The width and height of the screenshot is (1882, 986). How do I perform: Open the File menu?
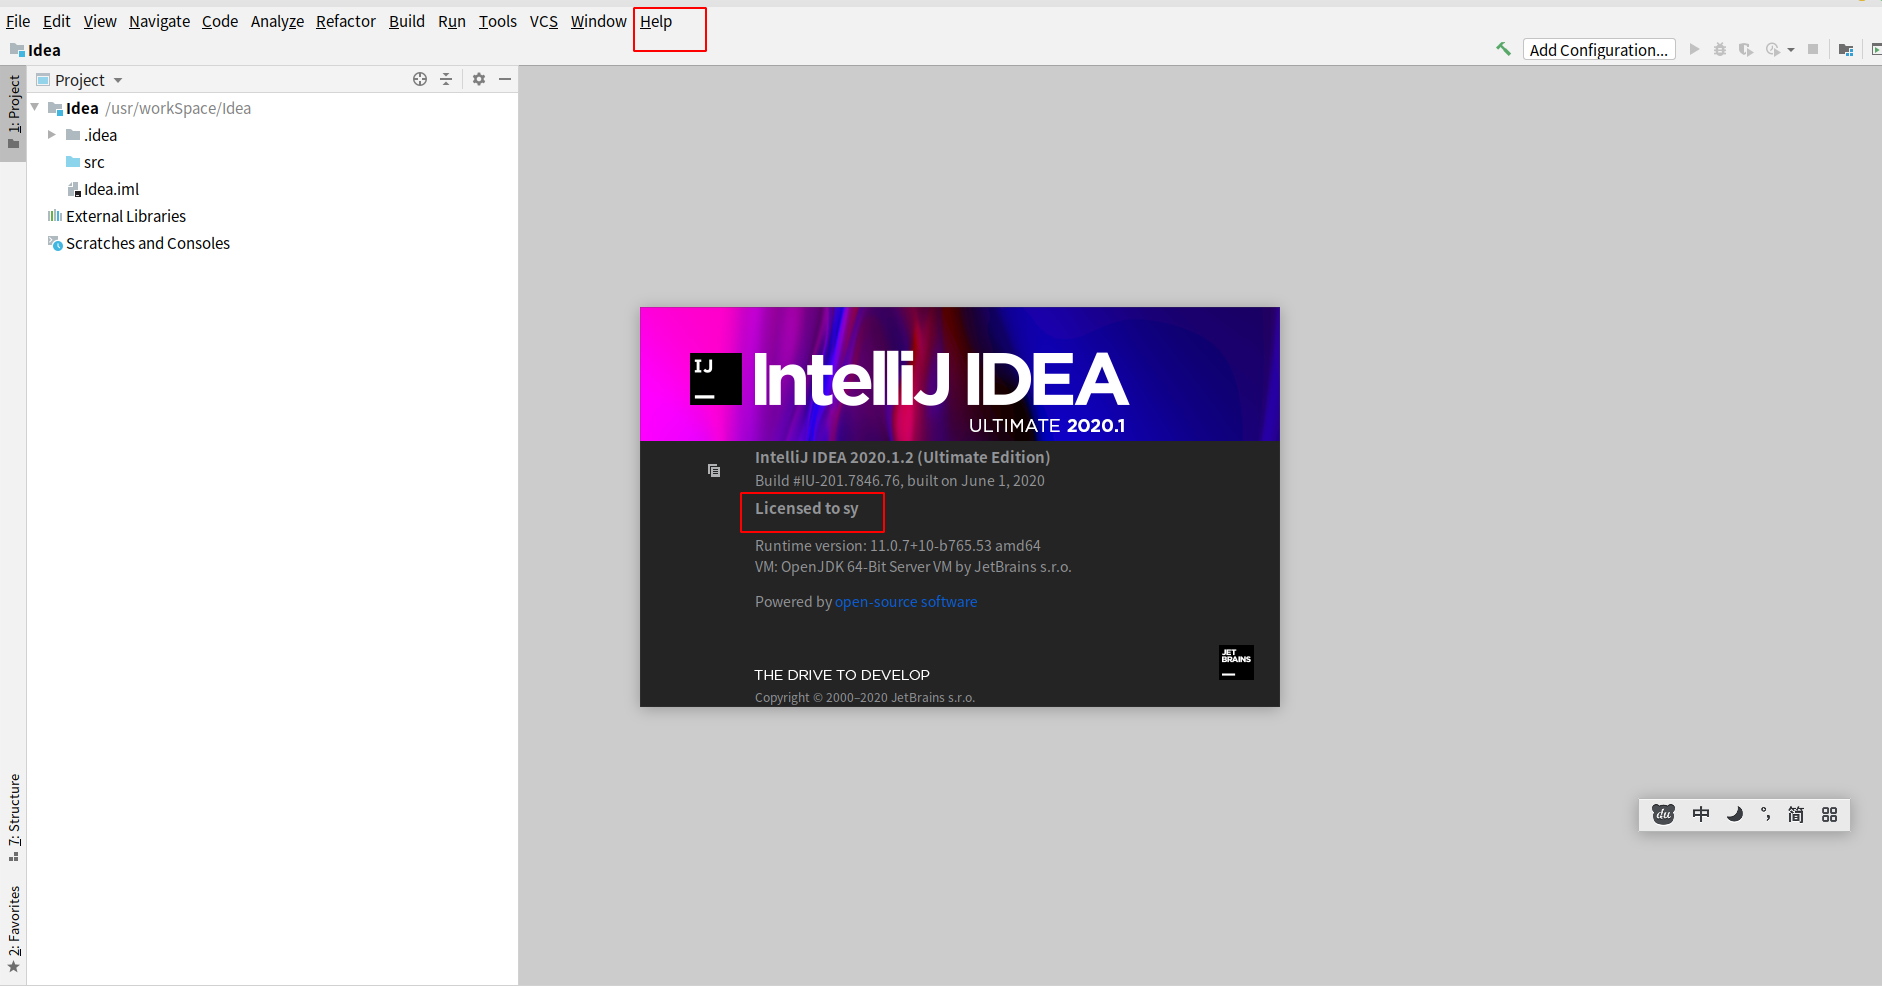point(18,21)
